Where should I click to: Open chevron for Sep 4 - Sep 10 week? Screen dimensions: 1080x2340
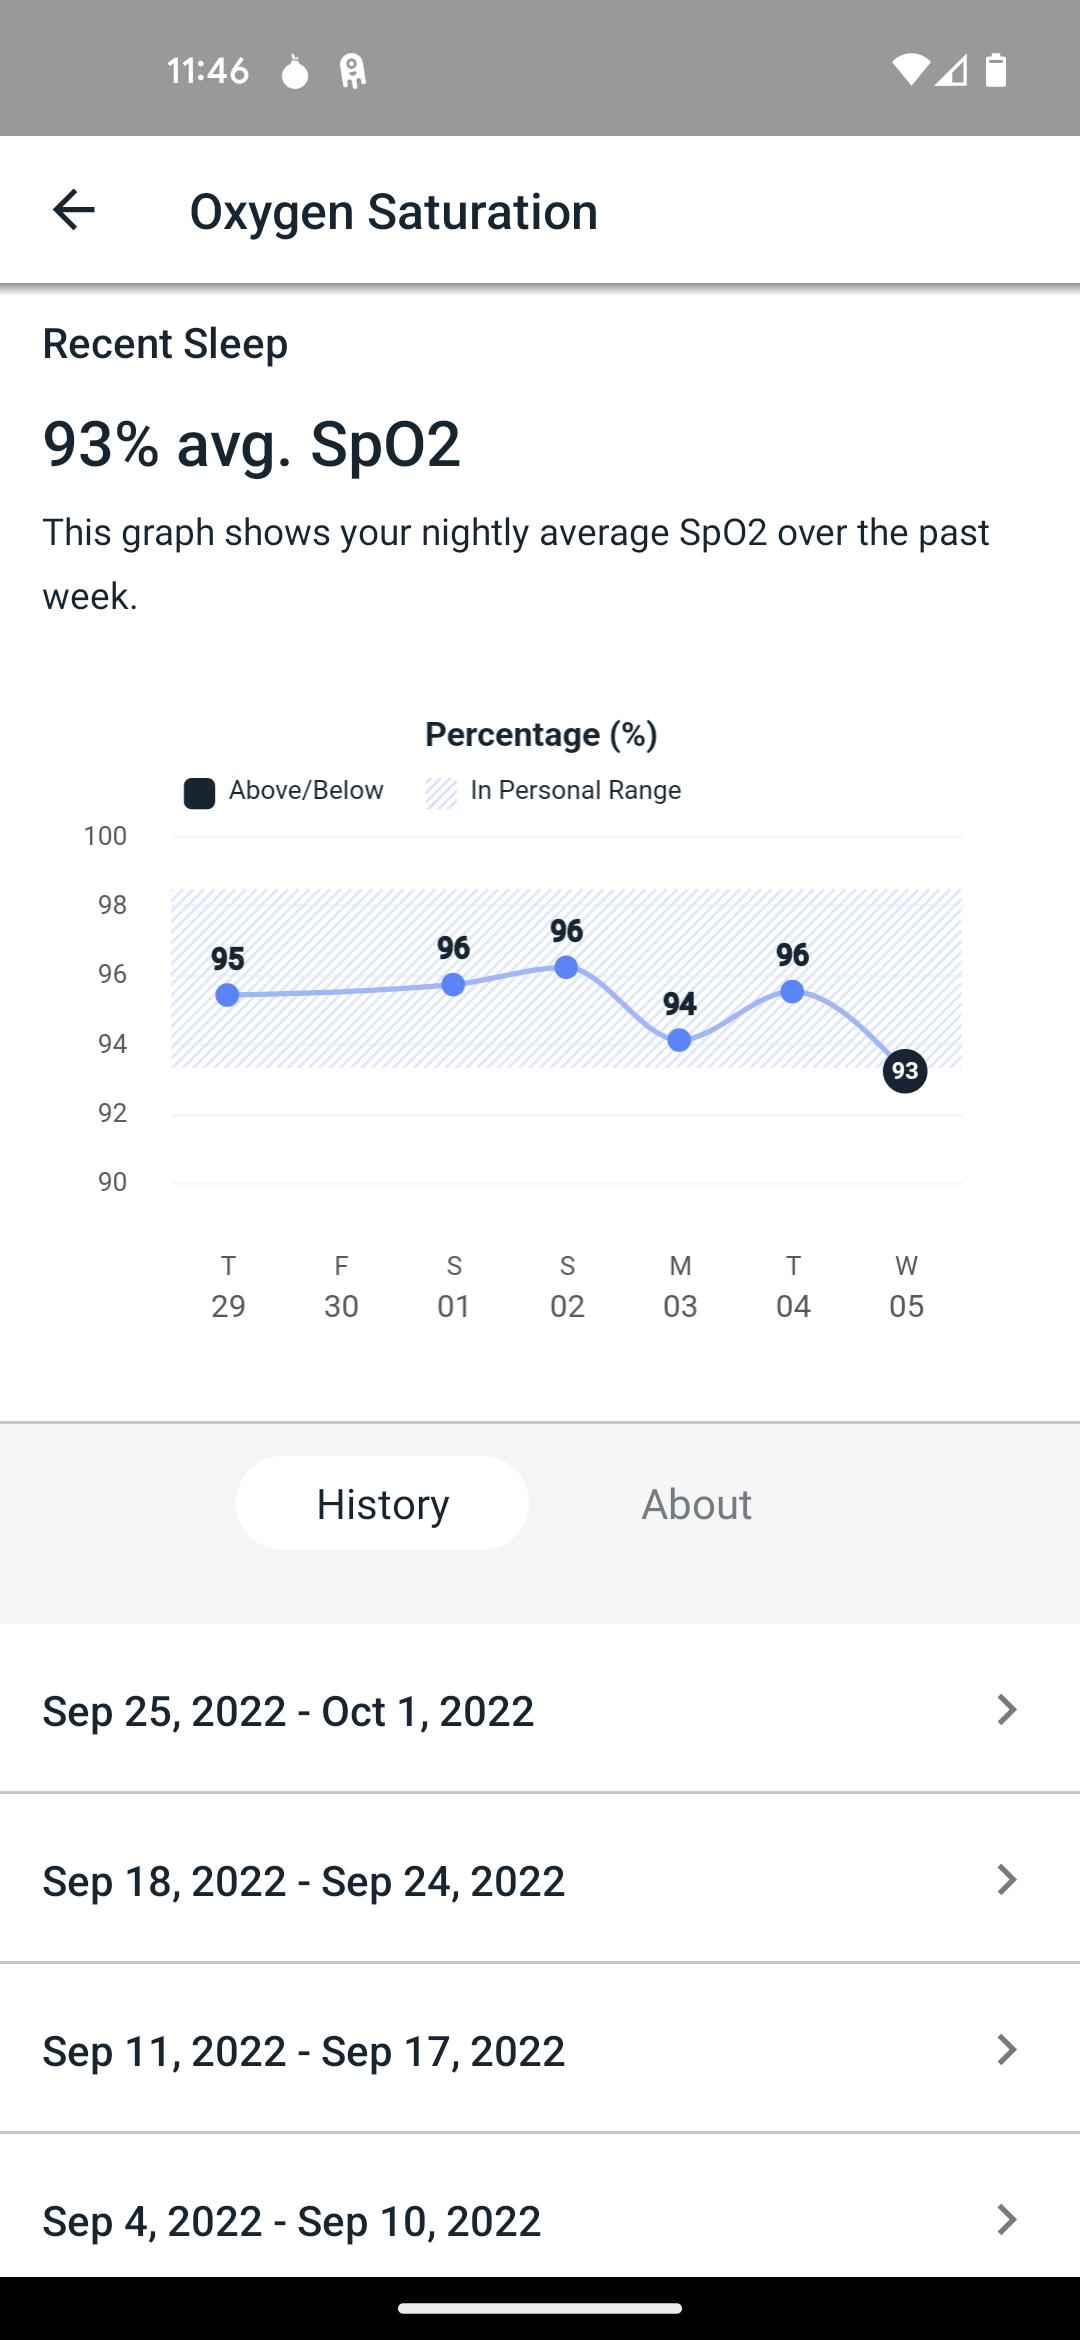1007,2219
